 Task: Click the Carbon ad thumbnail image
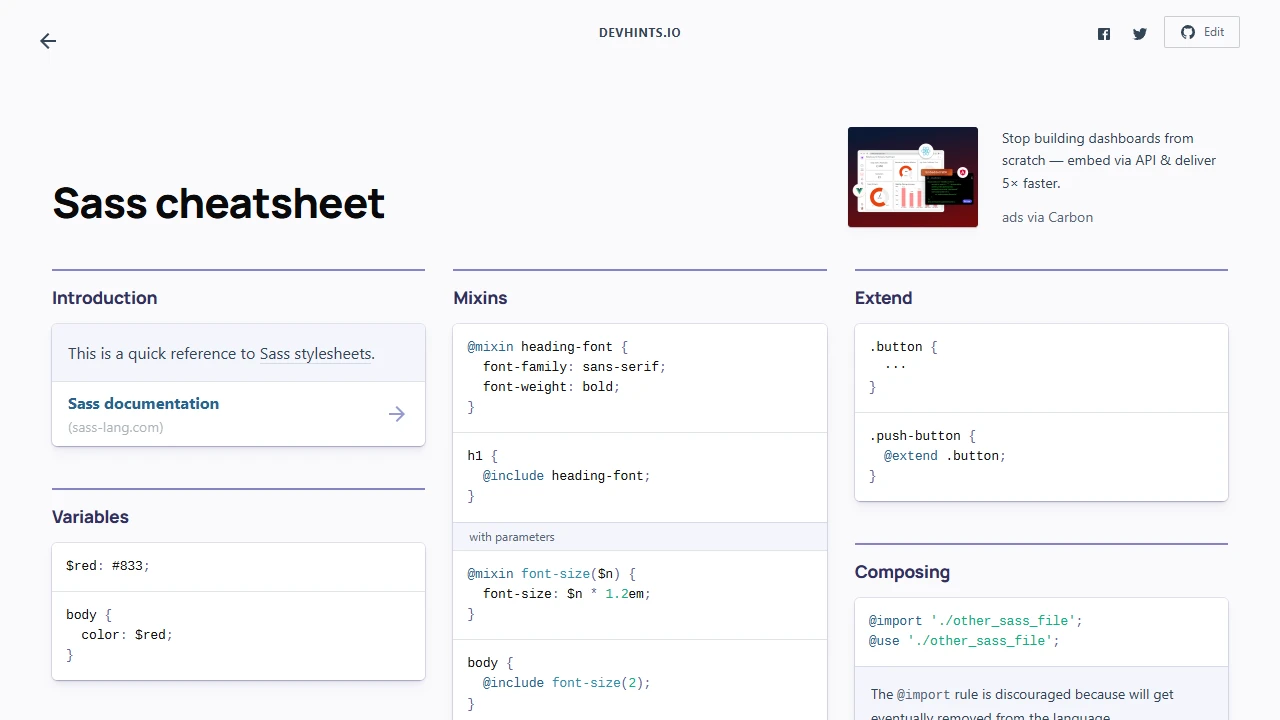tap(912, 176)
